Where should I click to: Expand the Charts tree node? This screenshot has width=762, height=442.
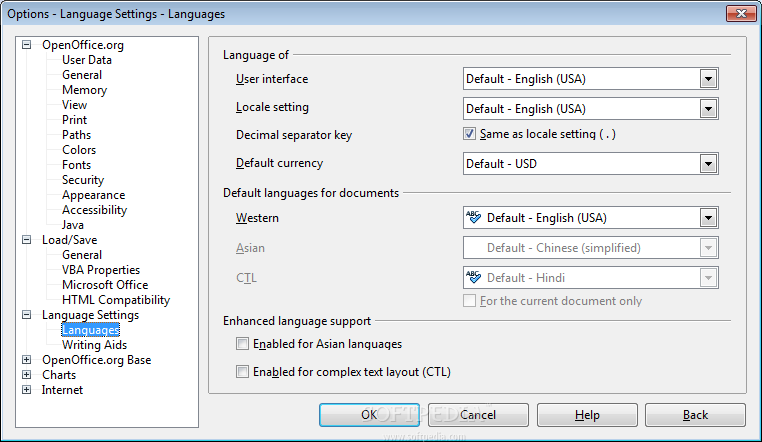(x=27, y=374)
